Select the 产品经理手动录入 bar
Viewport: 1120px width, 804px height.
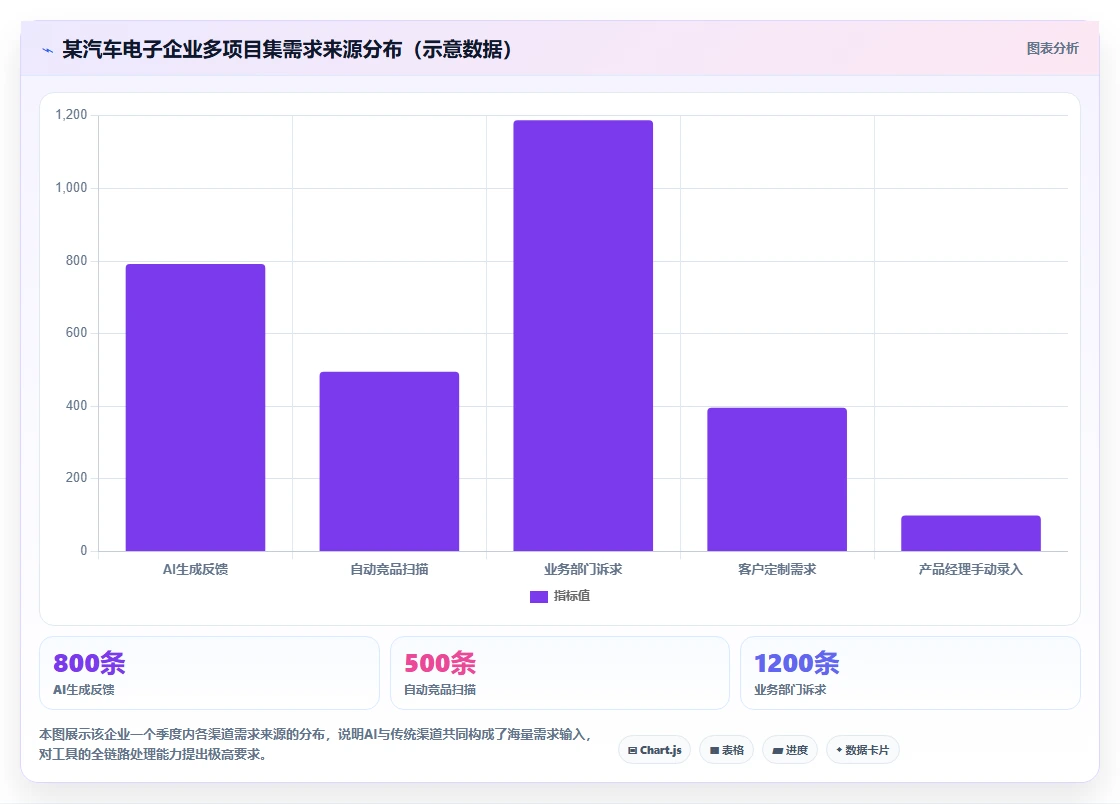971,533
